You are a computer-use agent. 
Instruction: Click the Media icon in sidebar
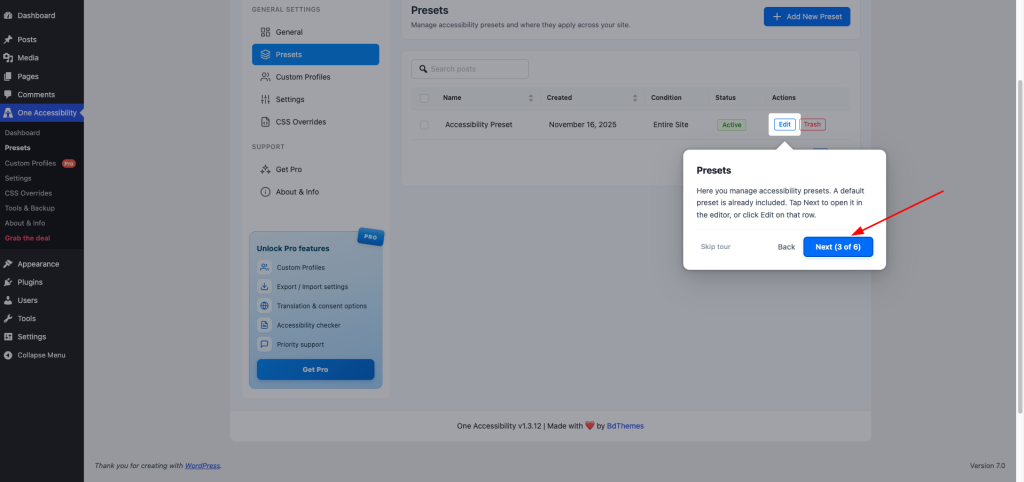[x=8, y=57]
